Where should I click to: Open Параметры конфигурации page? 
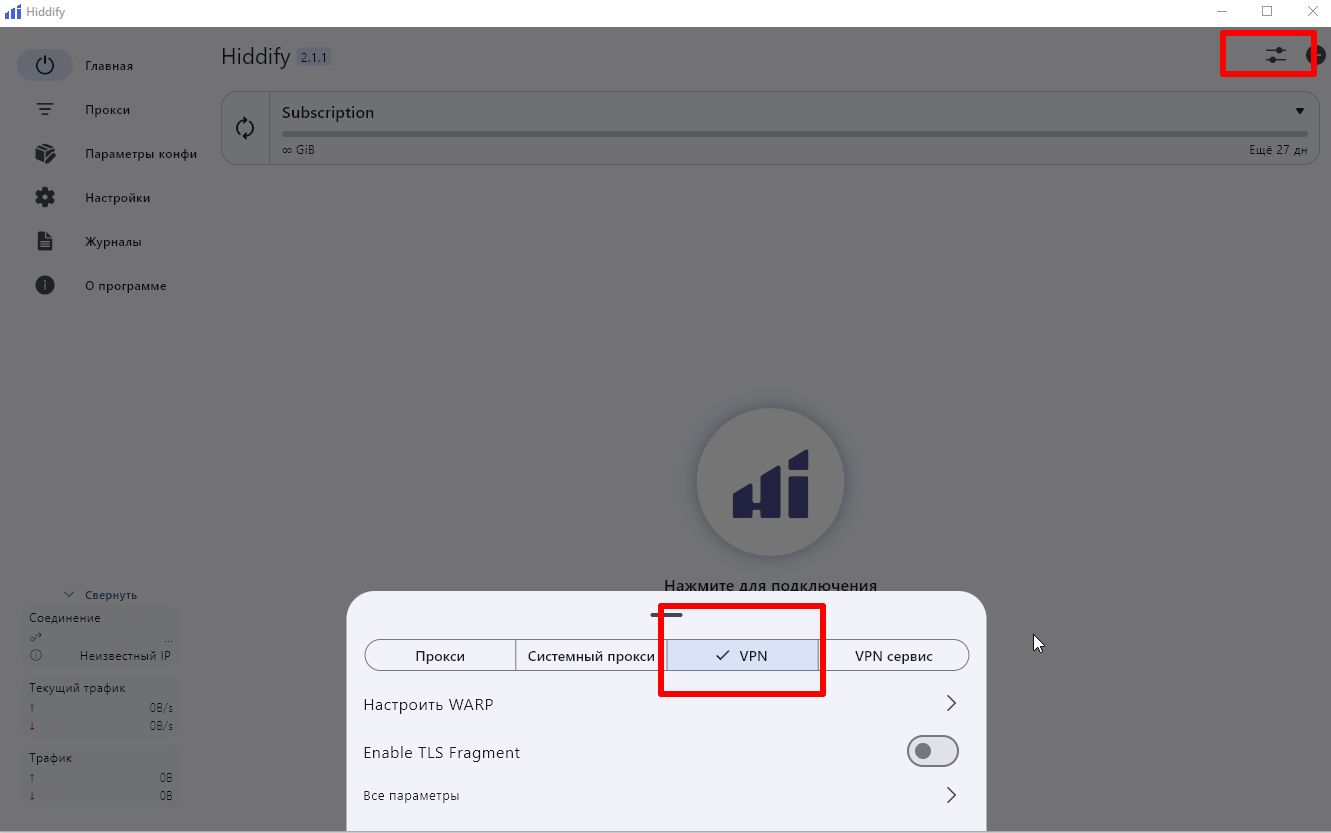[108, 154]
